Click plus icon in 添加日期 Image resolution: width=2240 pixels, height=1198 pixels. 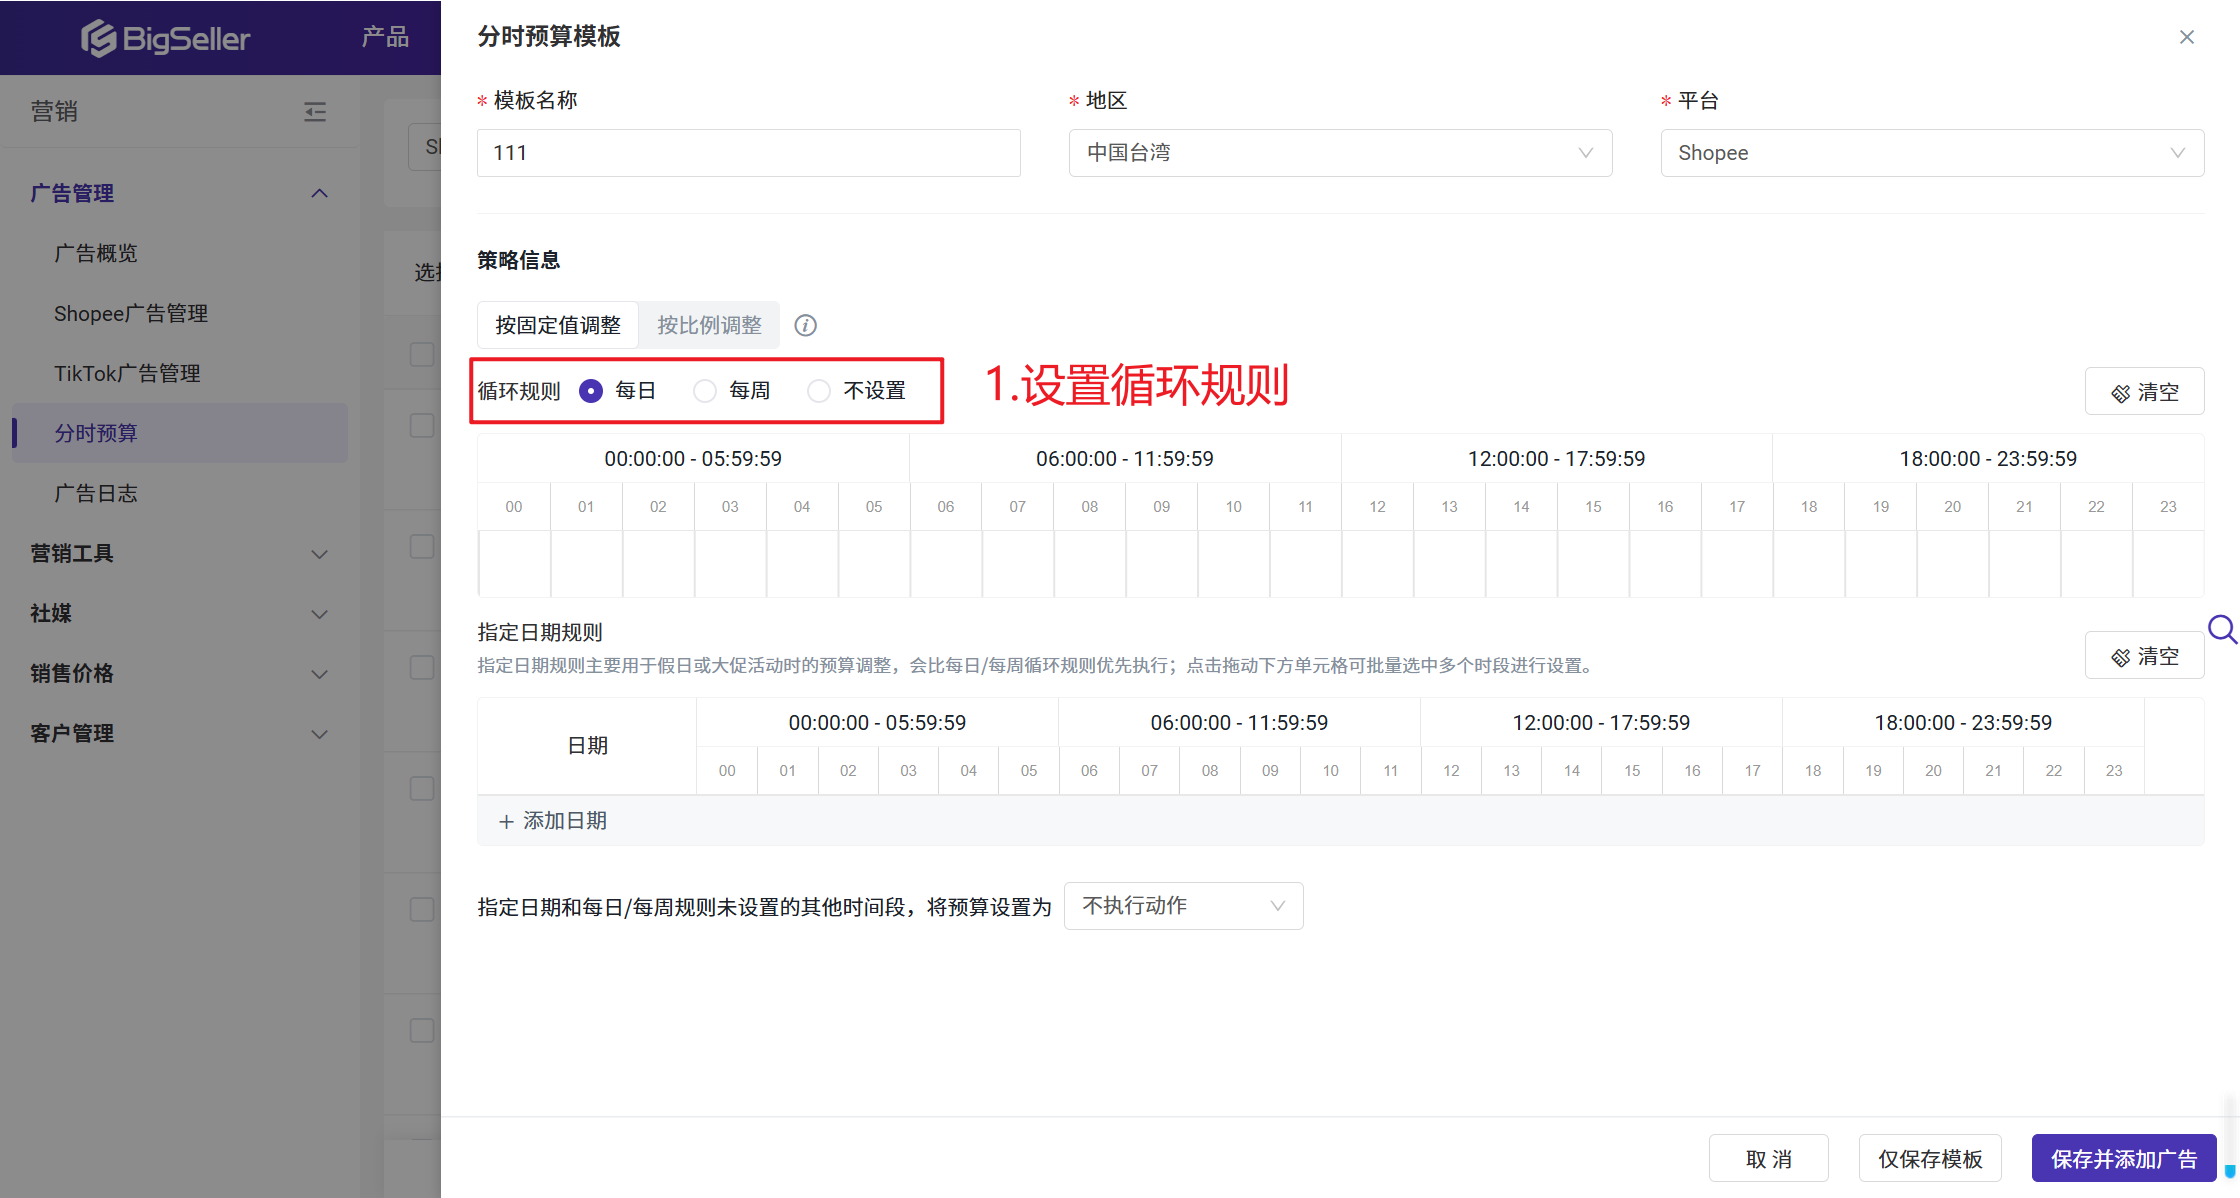tap(506, 821)
